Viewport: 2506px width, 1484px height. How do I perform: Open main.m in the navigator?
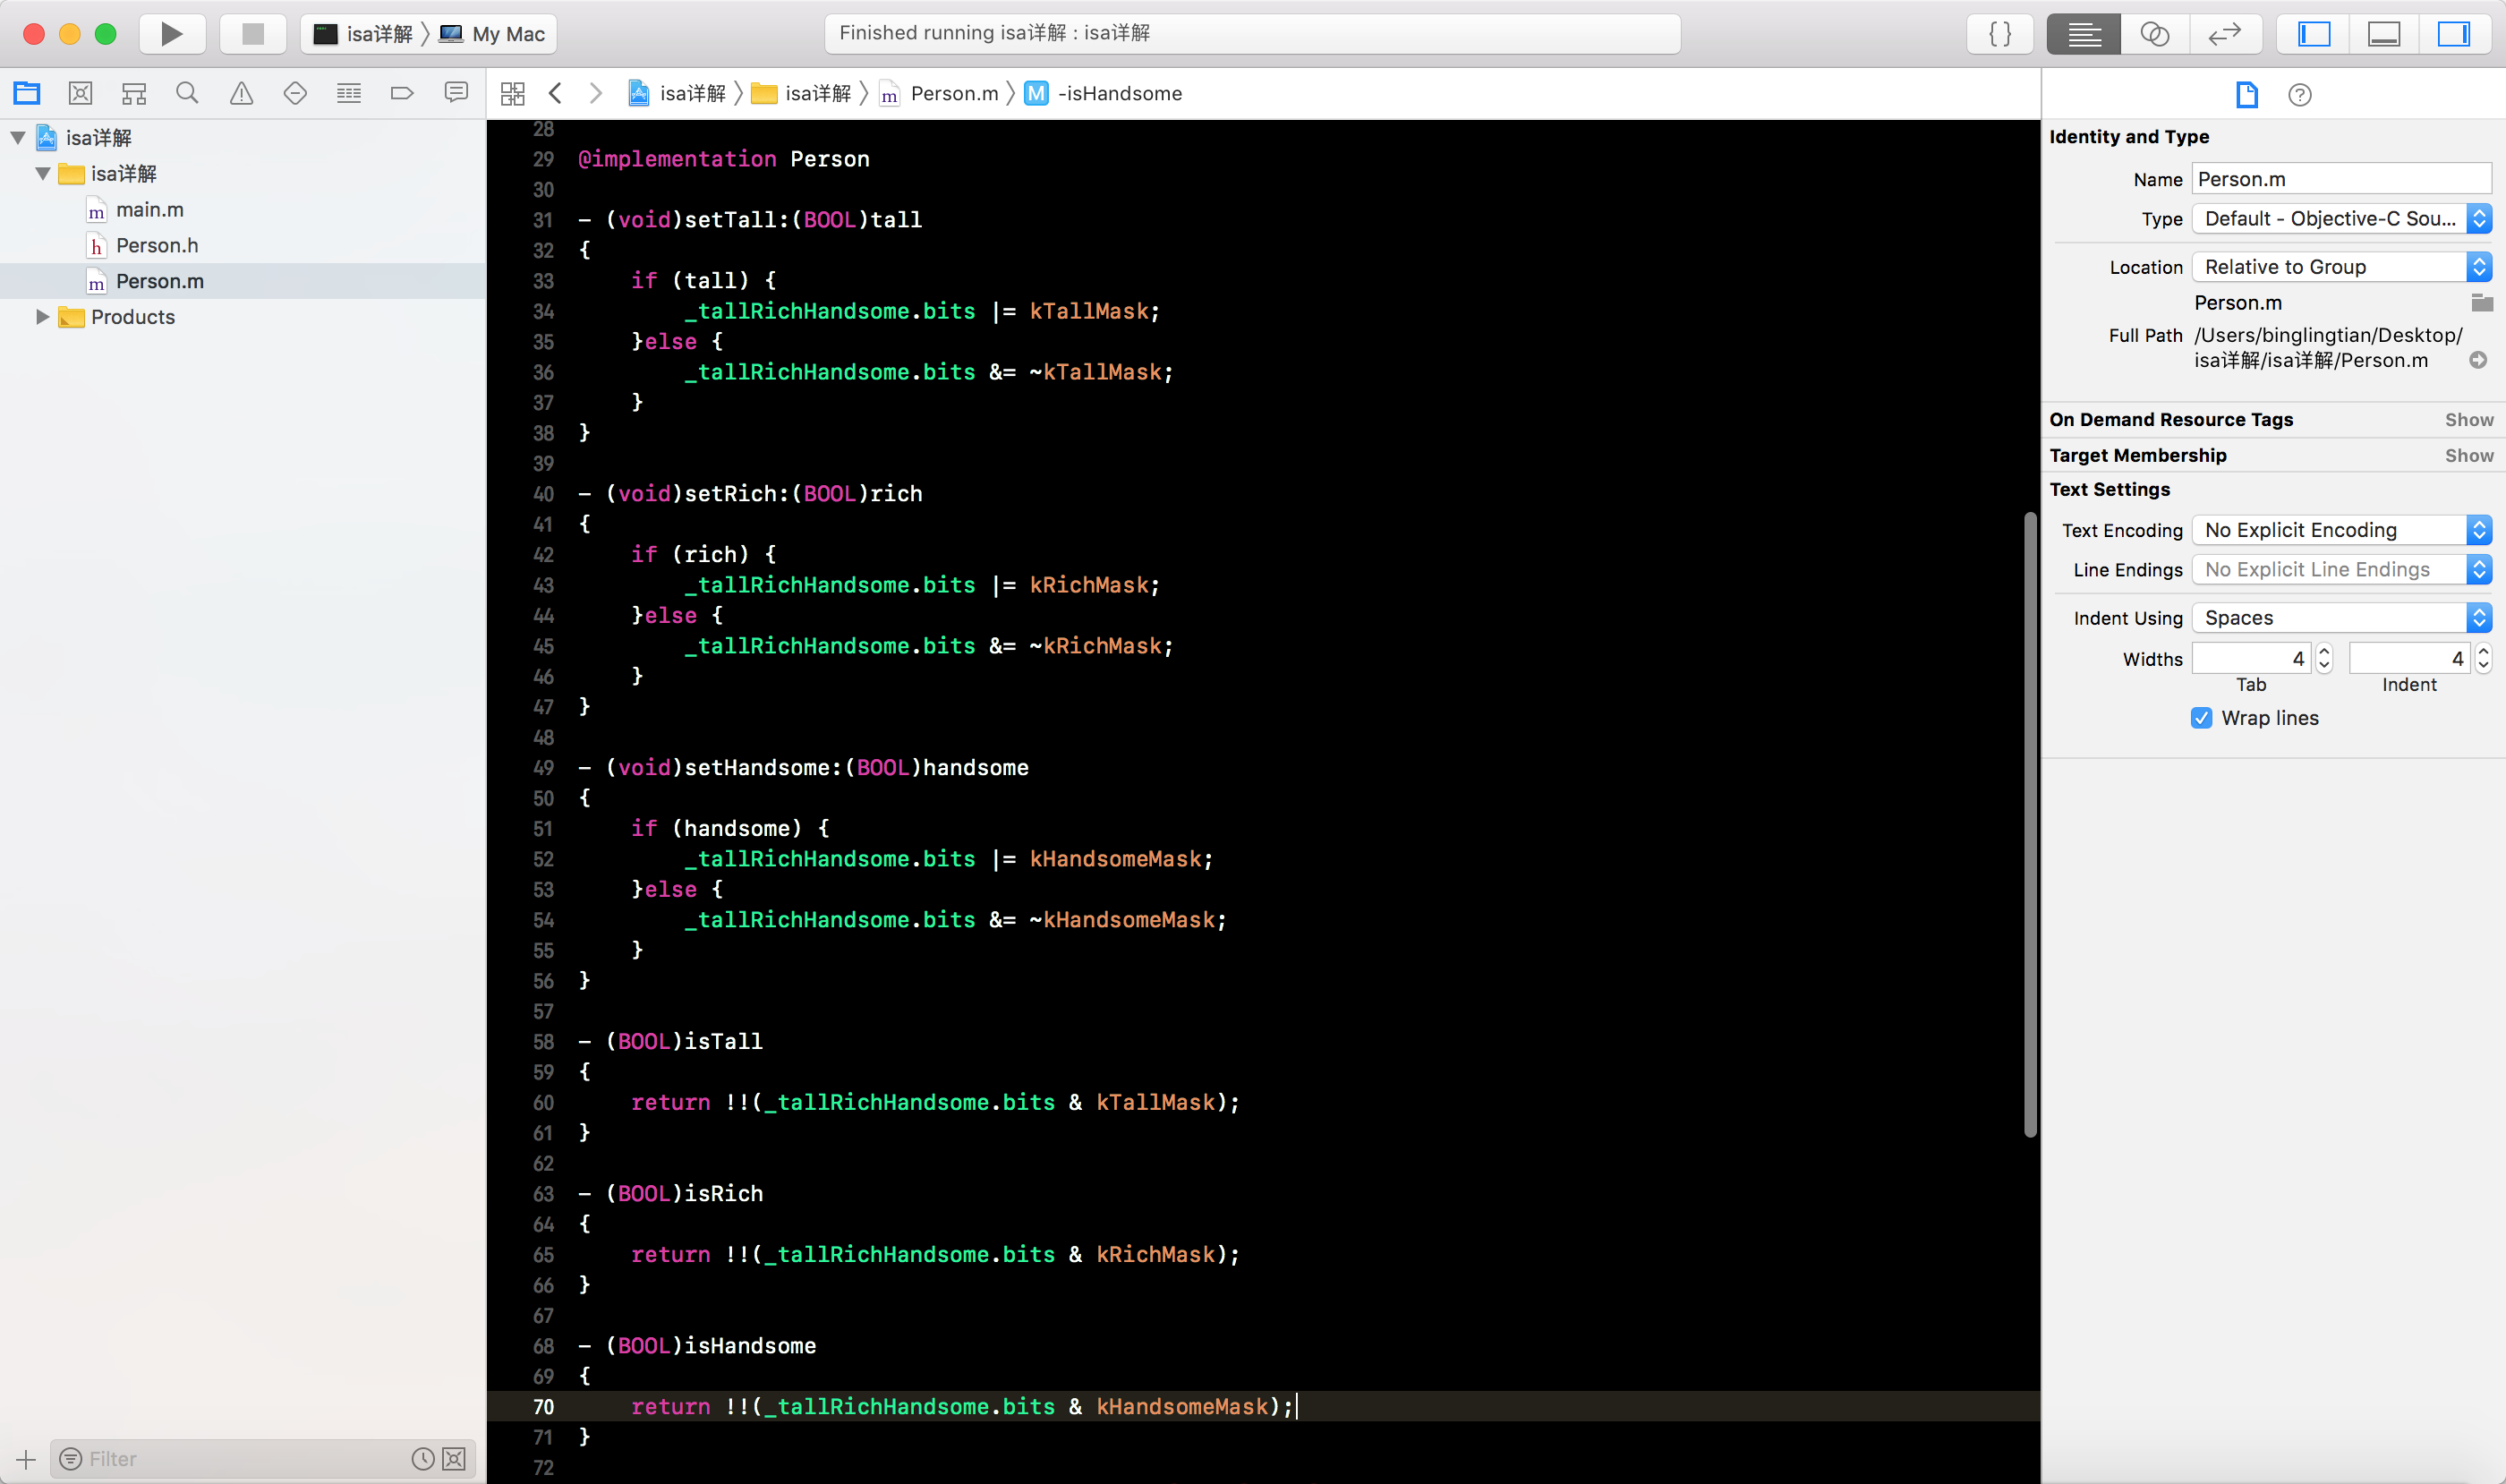149,209
